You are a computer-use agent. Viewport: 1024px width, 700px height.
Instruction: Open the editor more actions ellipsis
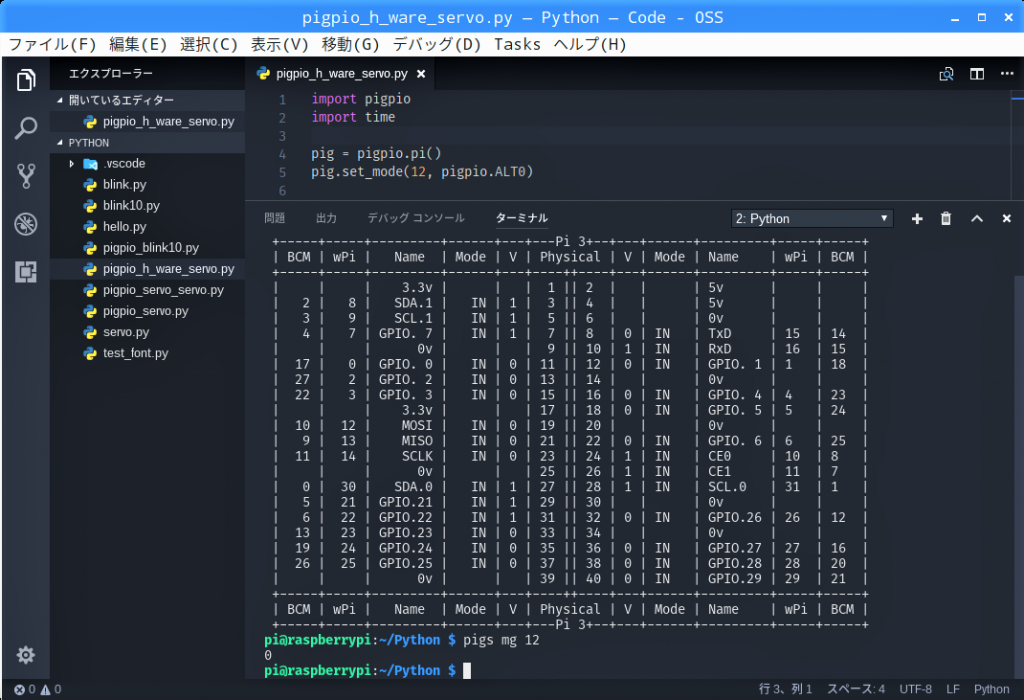click(x=1006, y=74)
